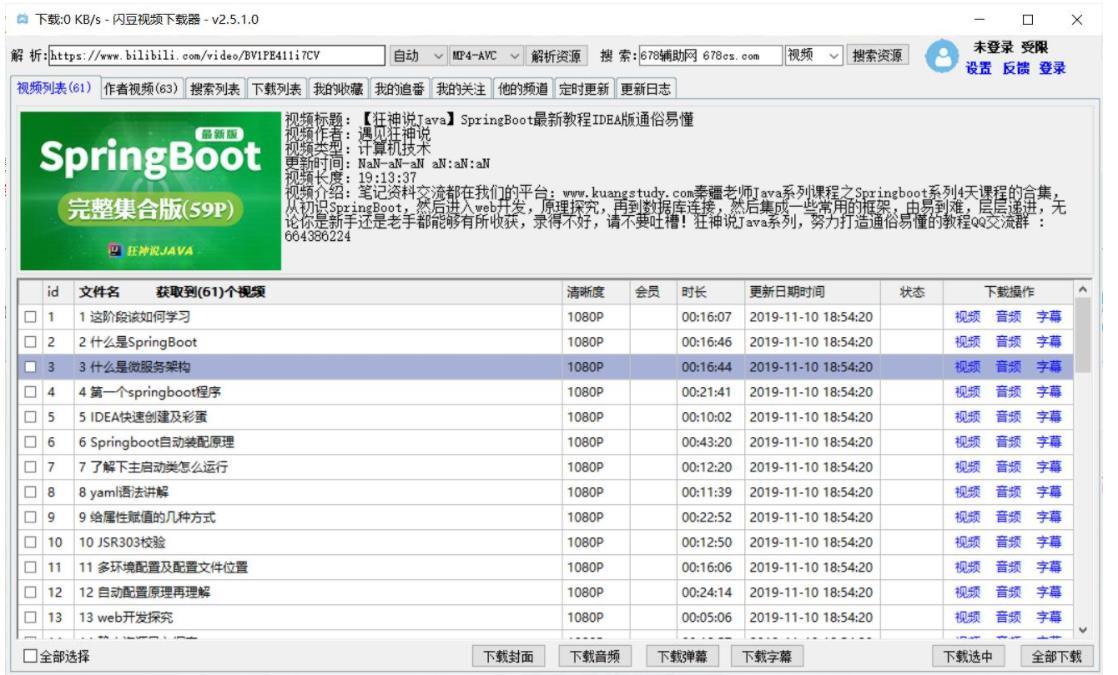Check the box for row 5 IDEA video
The image size is (1118, 675).
[x=30, y=417]
